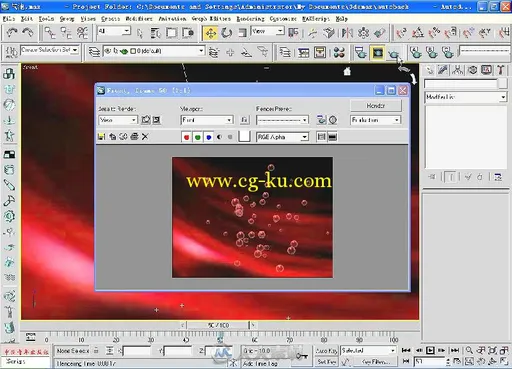
Task: Open the Customize menu
Action: click(x=283, y=19)
